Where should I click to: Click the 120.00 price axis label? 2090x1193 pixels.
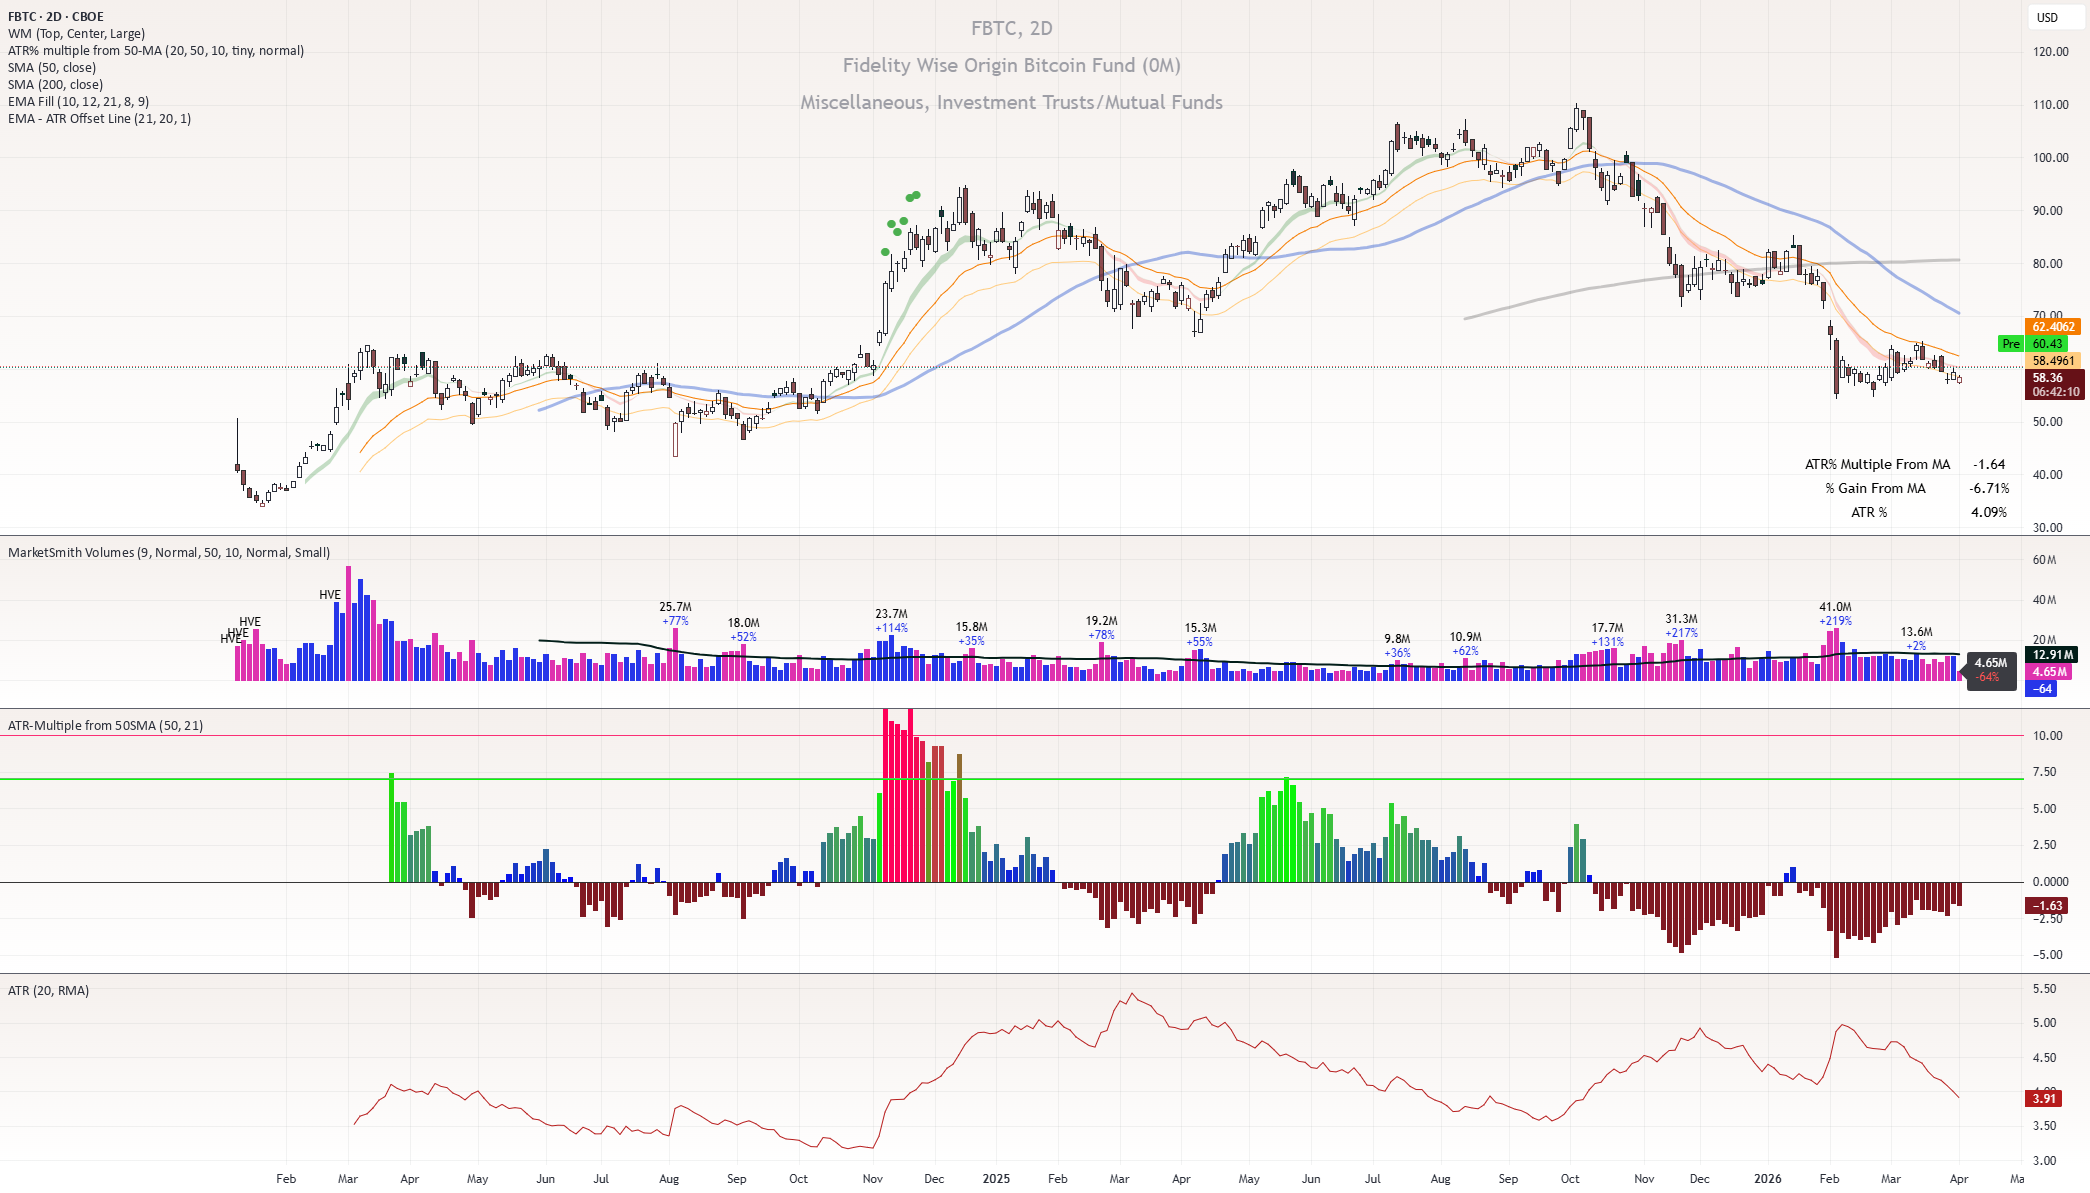click(x=2050, y=52)
